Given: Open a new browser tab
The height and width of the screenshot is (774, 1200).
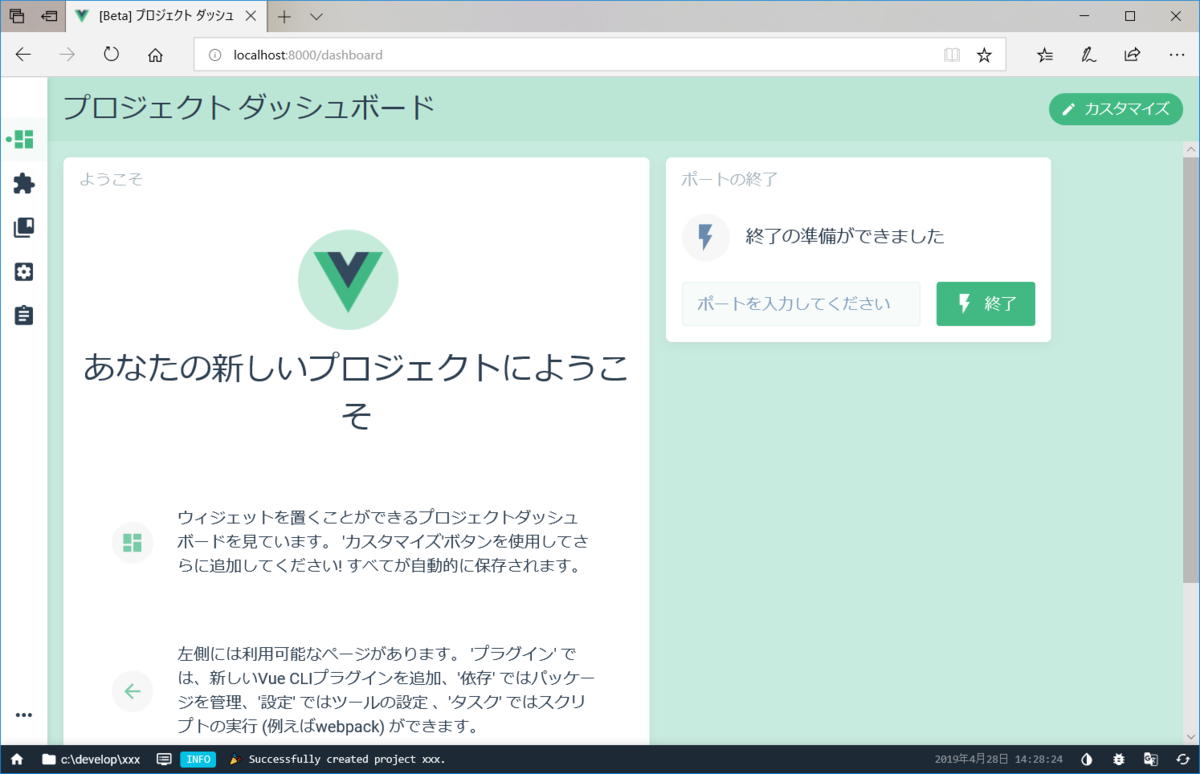Looking at the screenshot, I should [x=282, y=16].
